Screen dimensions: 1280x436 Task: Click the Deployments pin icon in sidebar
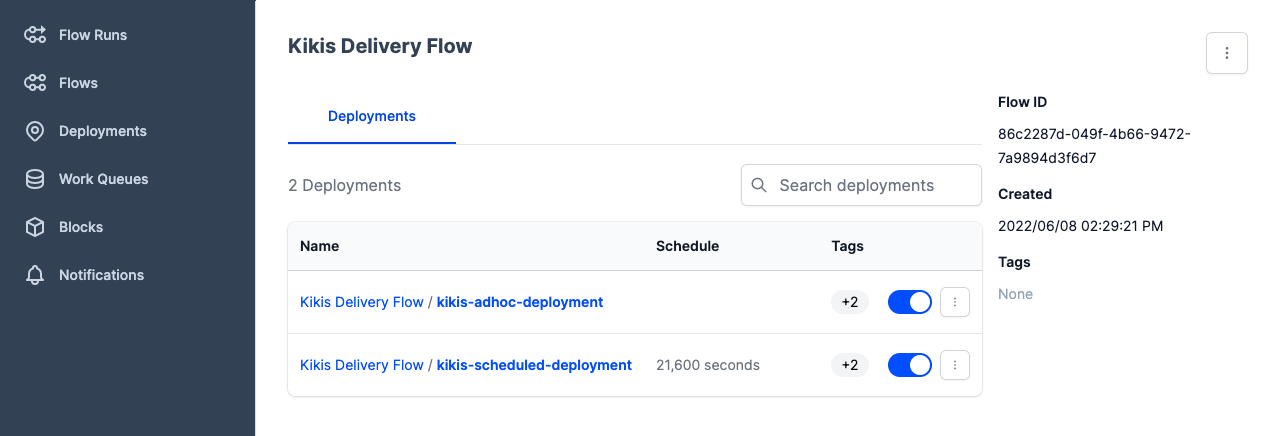35,131
